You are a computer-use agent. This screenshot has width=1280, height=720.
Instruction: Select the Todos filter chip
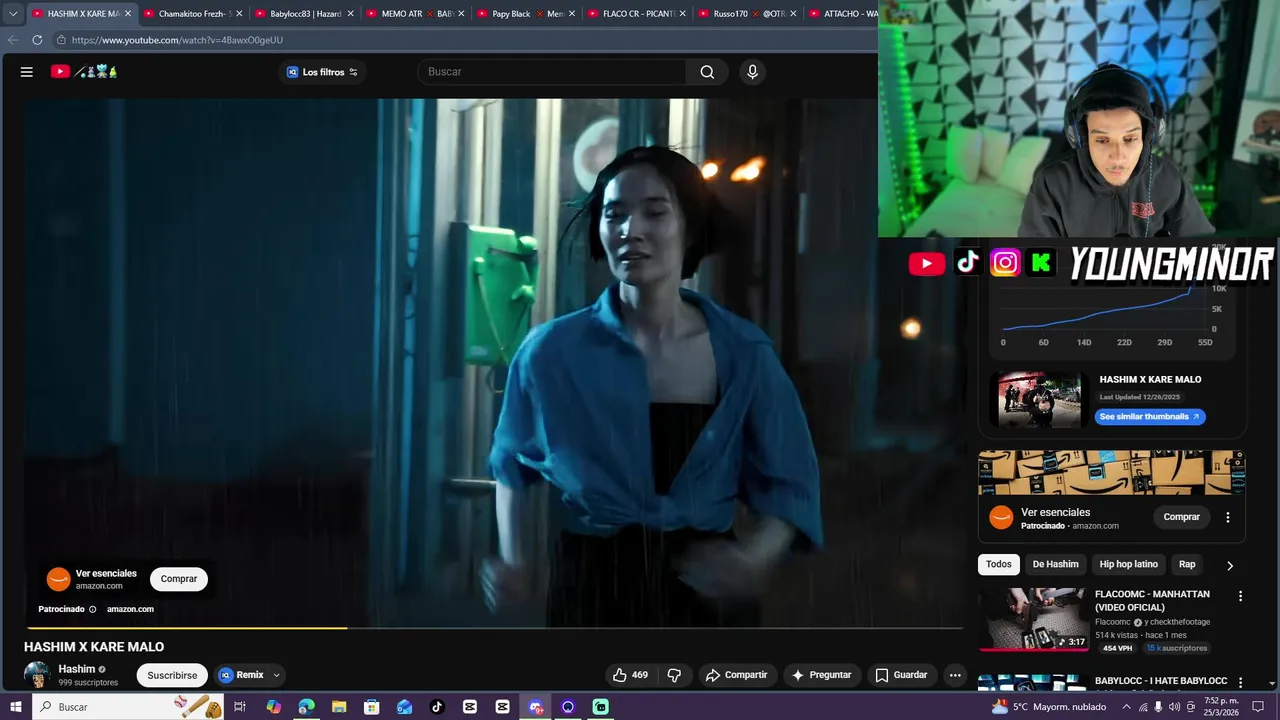tap(998, 564)
